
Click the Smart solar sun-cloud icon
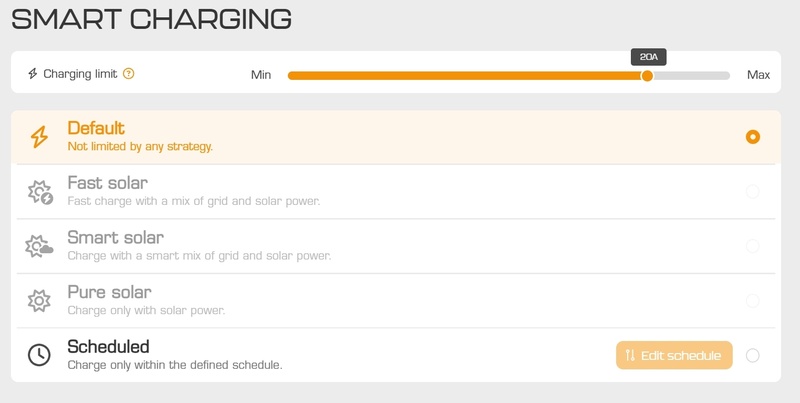(39, 246)
